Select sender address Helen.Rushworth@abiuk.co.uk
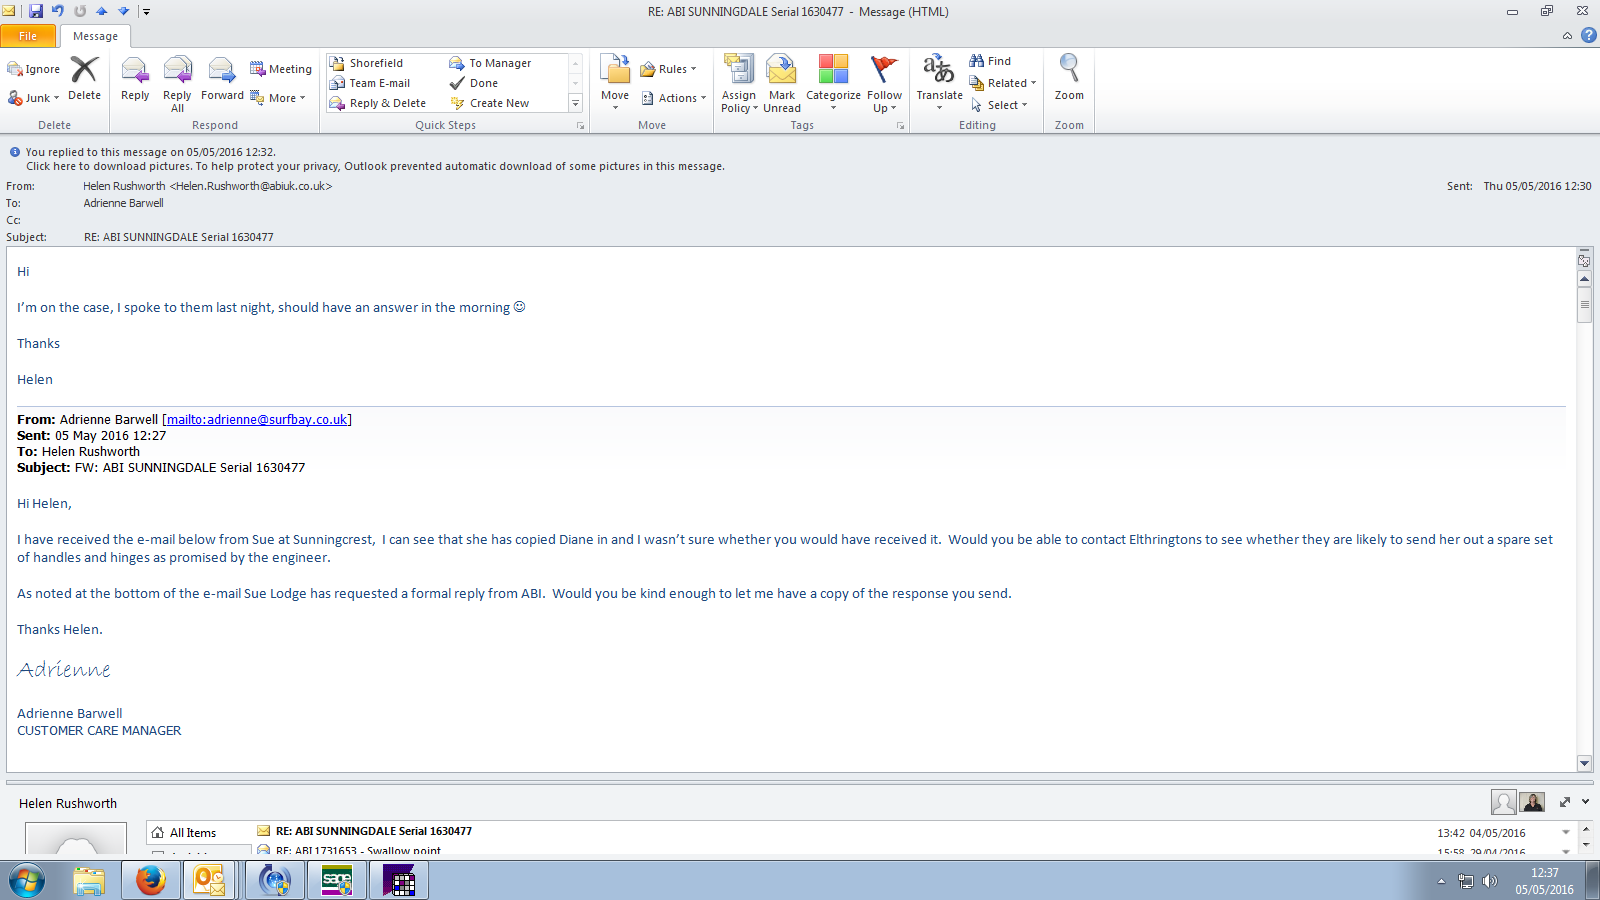Image resolution: width=1600 pixels, height=900 pixels. pos(251,186)
